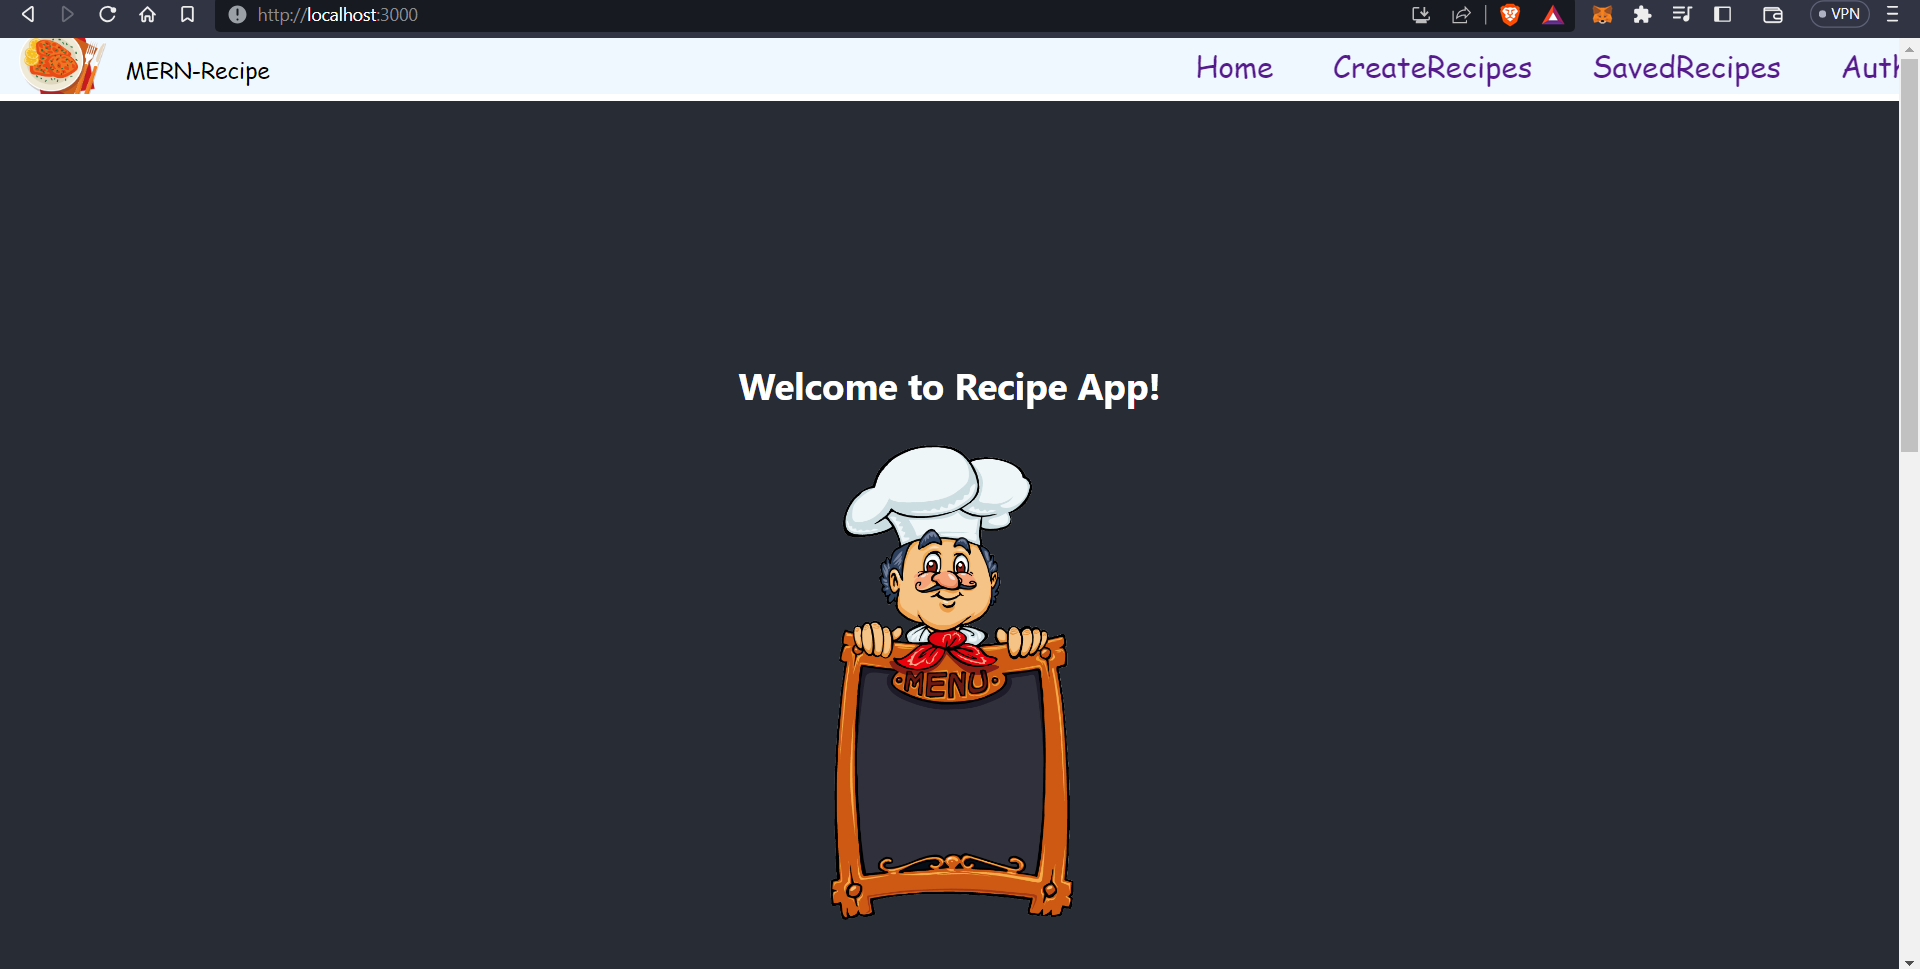
Task: Open the Auth nav link
Action: (x=1870, y=68)
